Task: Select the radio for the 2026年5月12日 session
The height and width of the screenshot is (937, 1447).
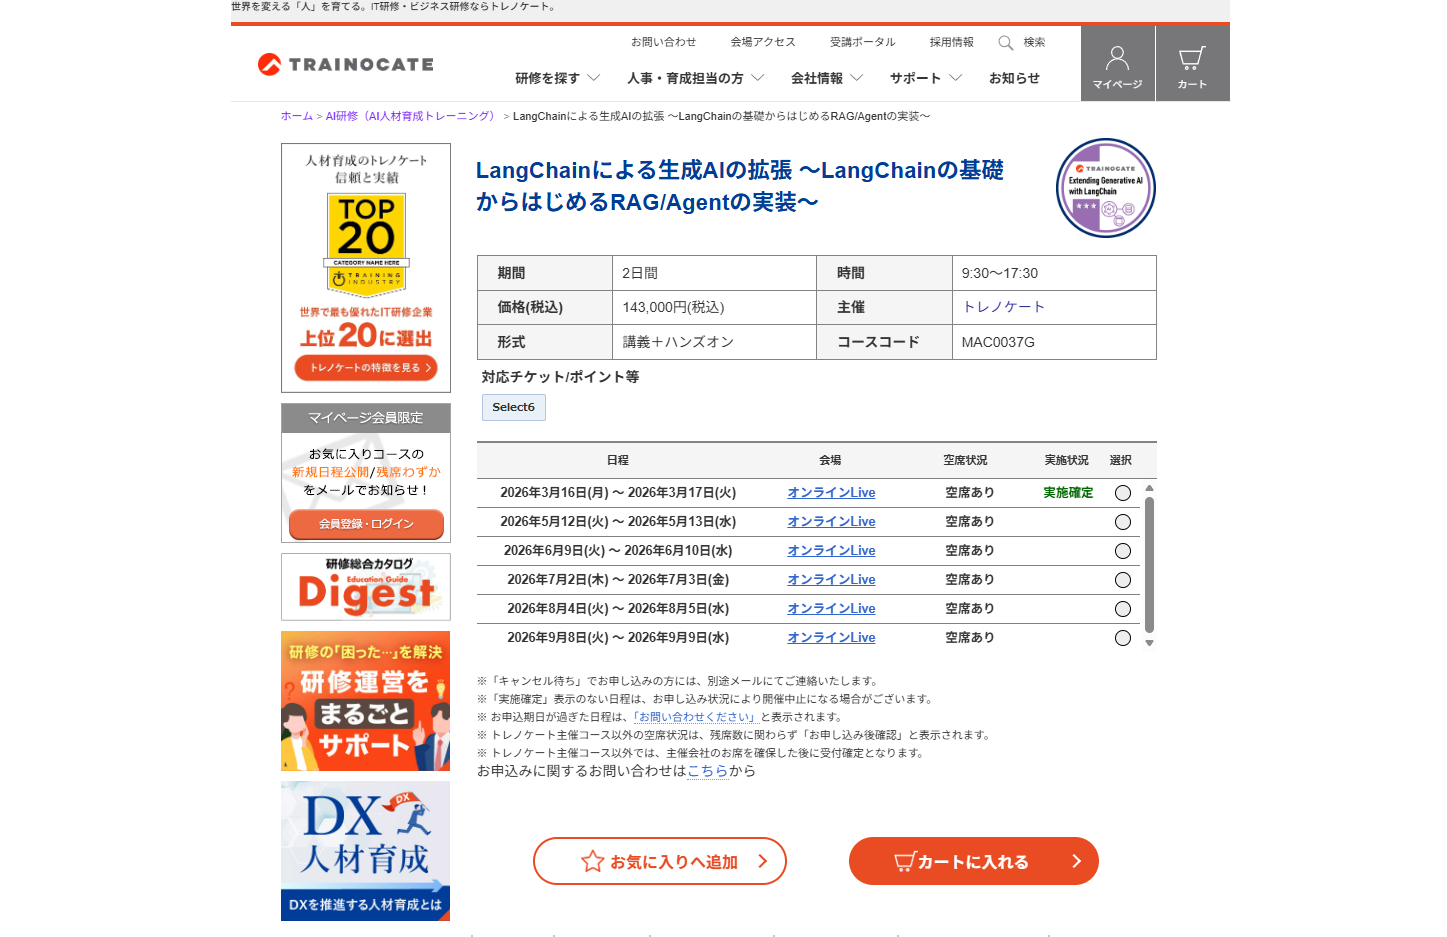Action: (1122, 521)
